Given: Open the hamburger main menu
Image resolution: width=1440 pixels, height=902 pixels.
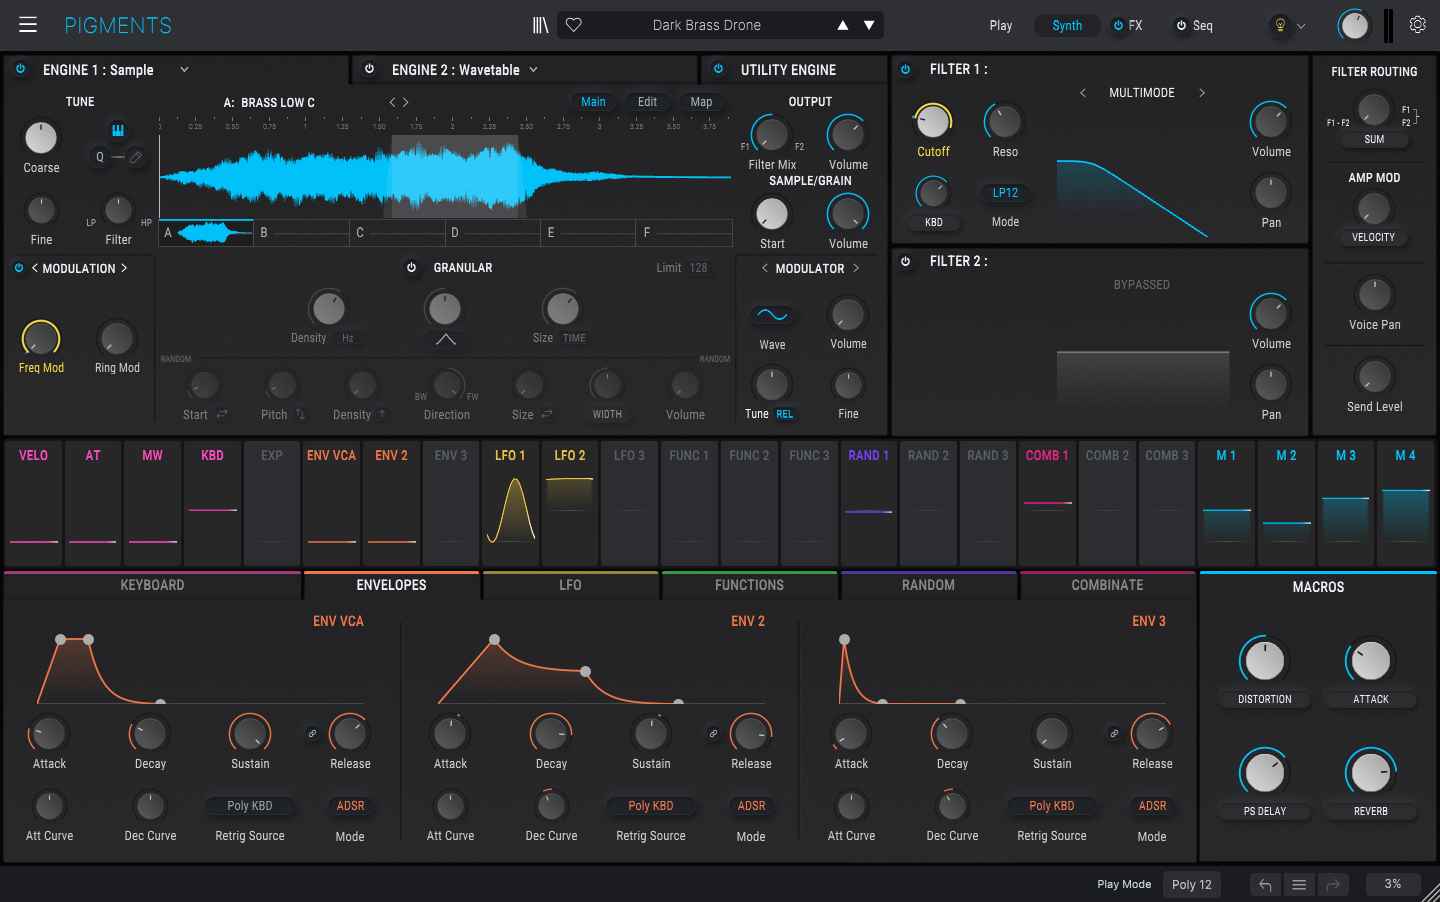Looking at the screenshot, I should (28, 25).
